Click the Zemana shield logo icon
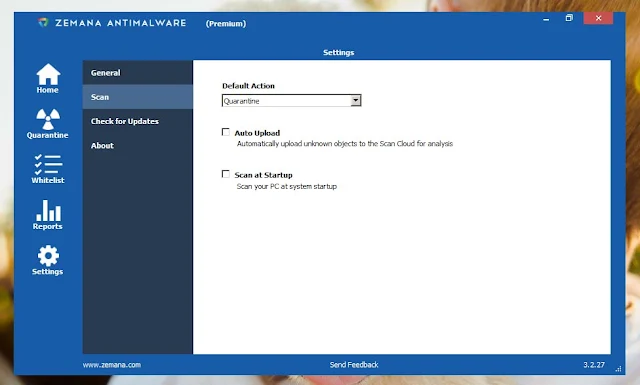640x385 pixels. pyautogui.click(x=43, y=22)
